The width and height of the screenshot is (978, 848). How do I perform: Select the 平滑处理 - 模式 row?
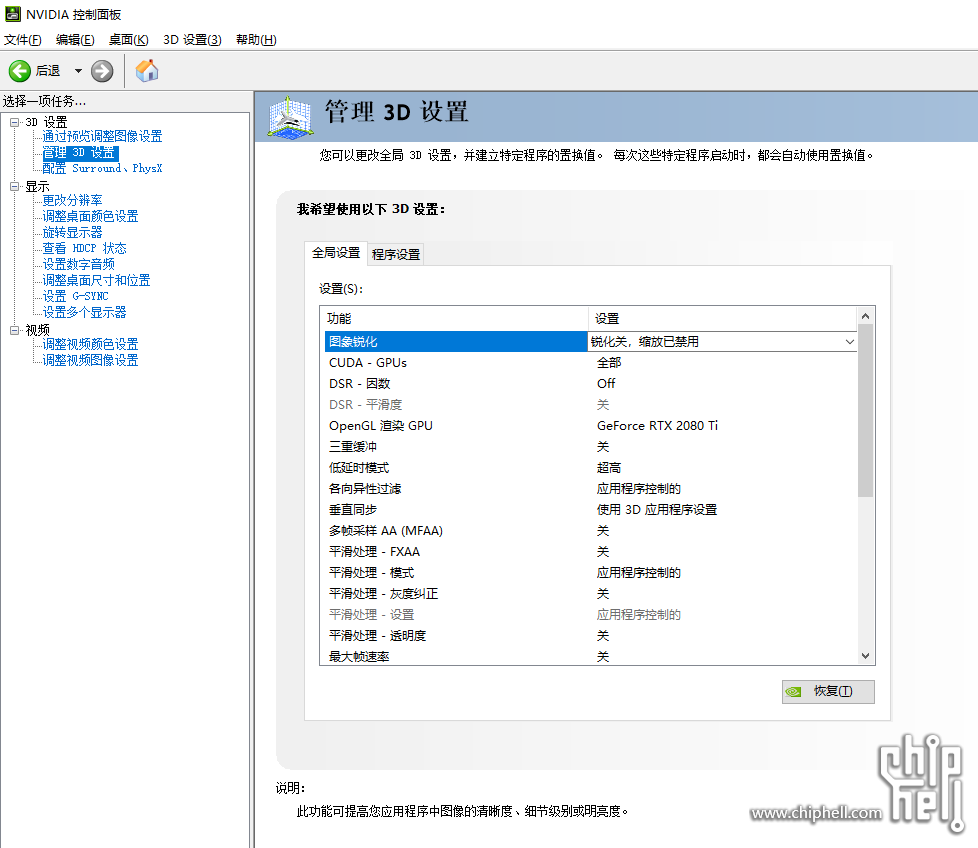pos(591,573)
